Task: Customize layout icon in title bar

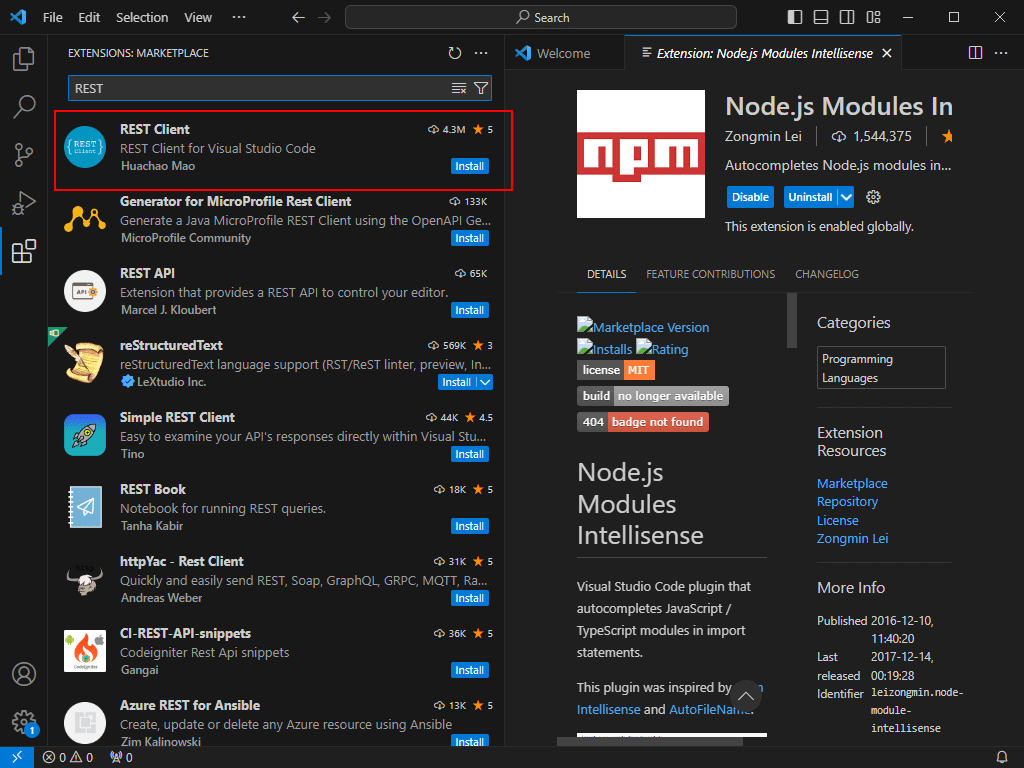Action: tap(873, 17)
